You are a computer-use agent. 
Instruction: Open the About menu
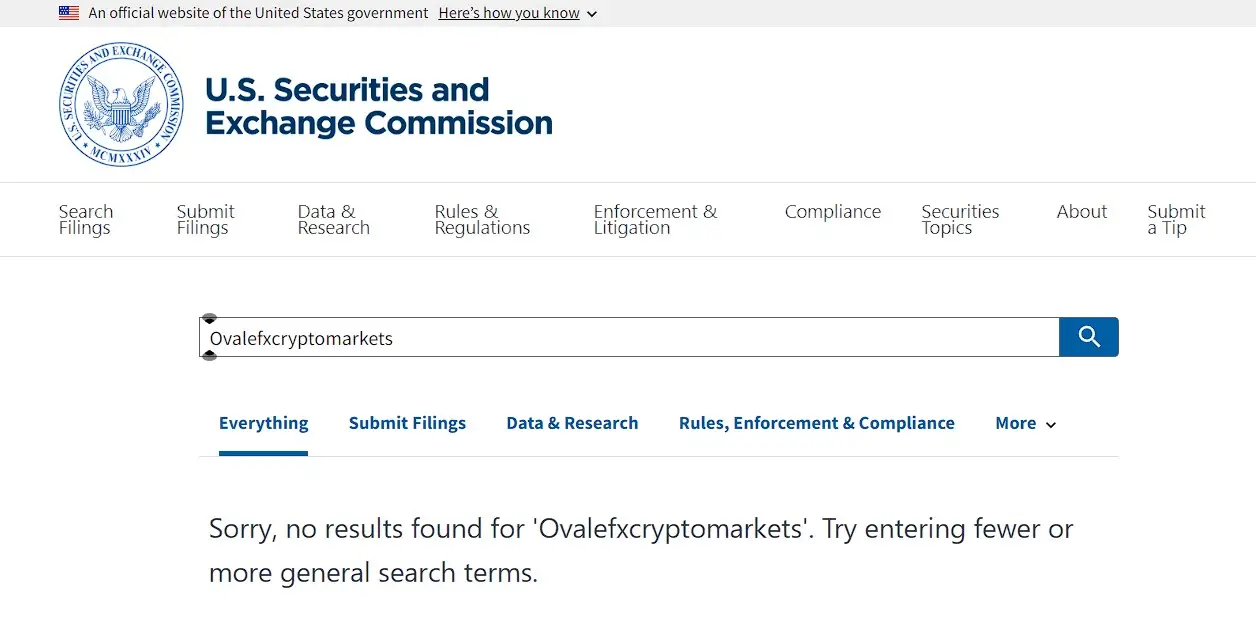[x=1082, y=212]
